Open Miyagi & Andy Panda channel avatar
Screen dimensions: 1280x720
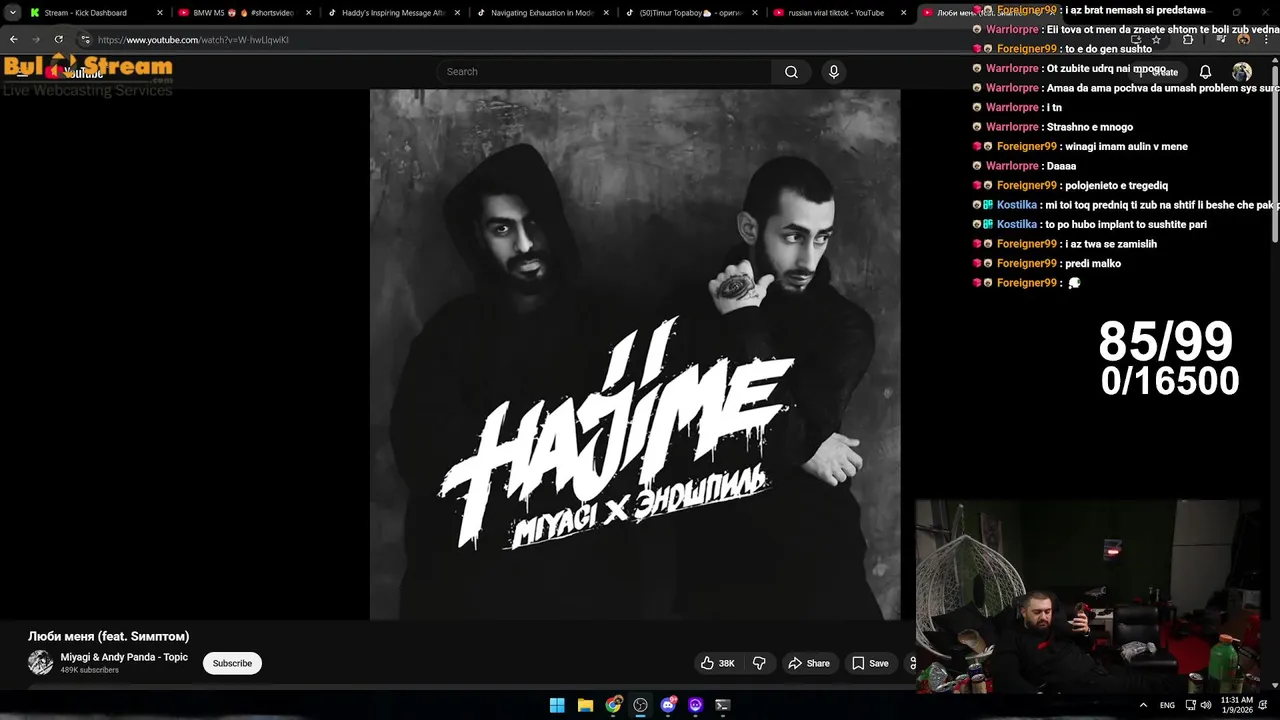40,662
